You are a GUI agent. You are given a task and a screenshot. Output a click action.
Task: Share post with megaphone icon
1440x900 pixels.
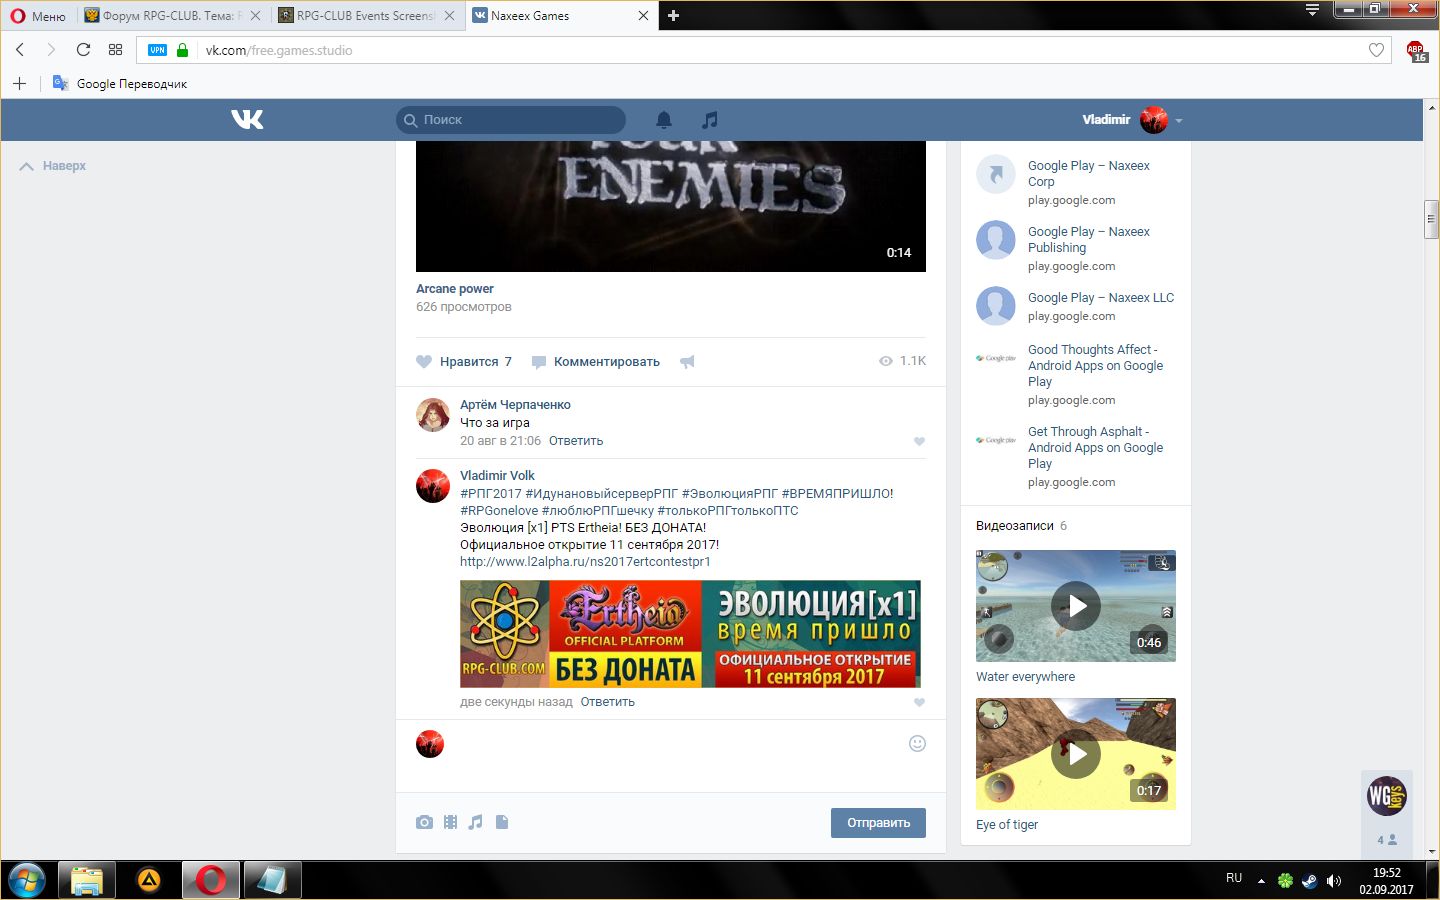point(687,362)
